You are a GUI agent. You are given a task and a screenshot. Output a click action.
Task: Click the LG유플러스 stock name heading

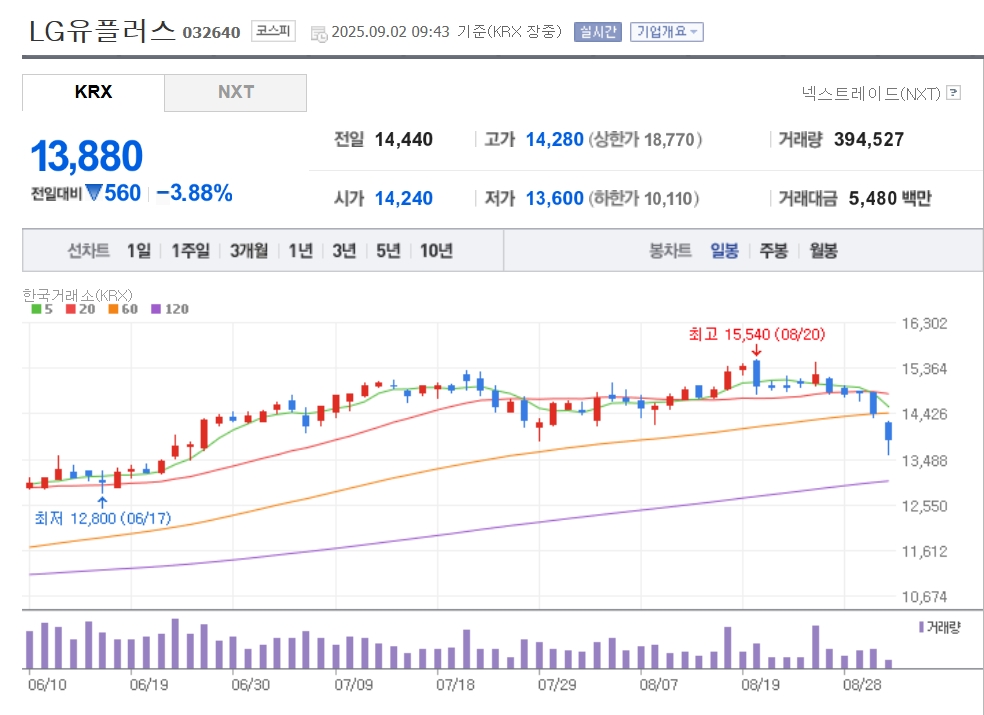point(102,31)
